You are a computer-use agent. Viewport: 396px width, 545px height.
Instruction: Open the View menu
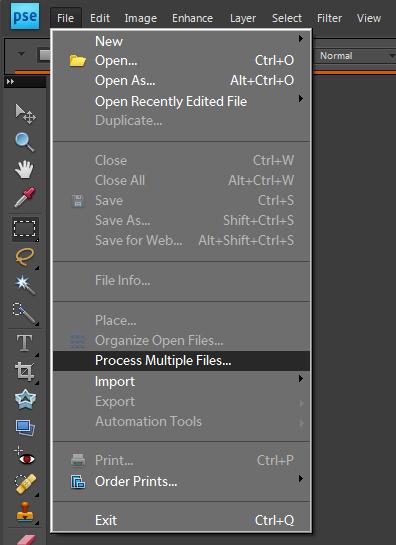pos(369,18)
